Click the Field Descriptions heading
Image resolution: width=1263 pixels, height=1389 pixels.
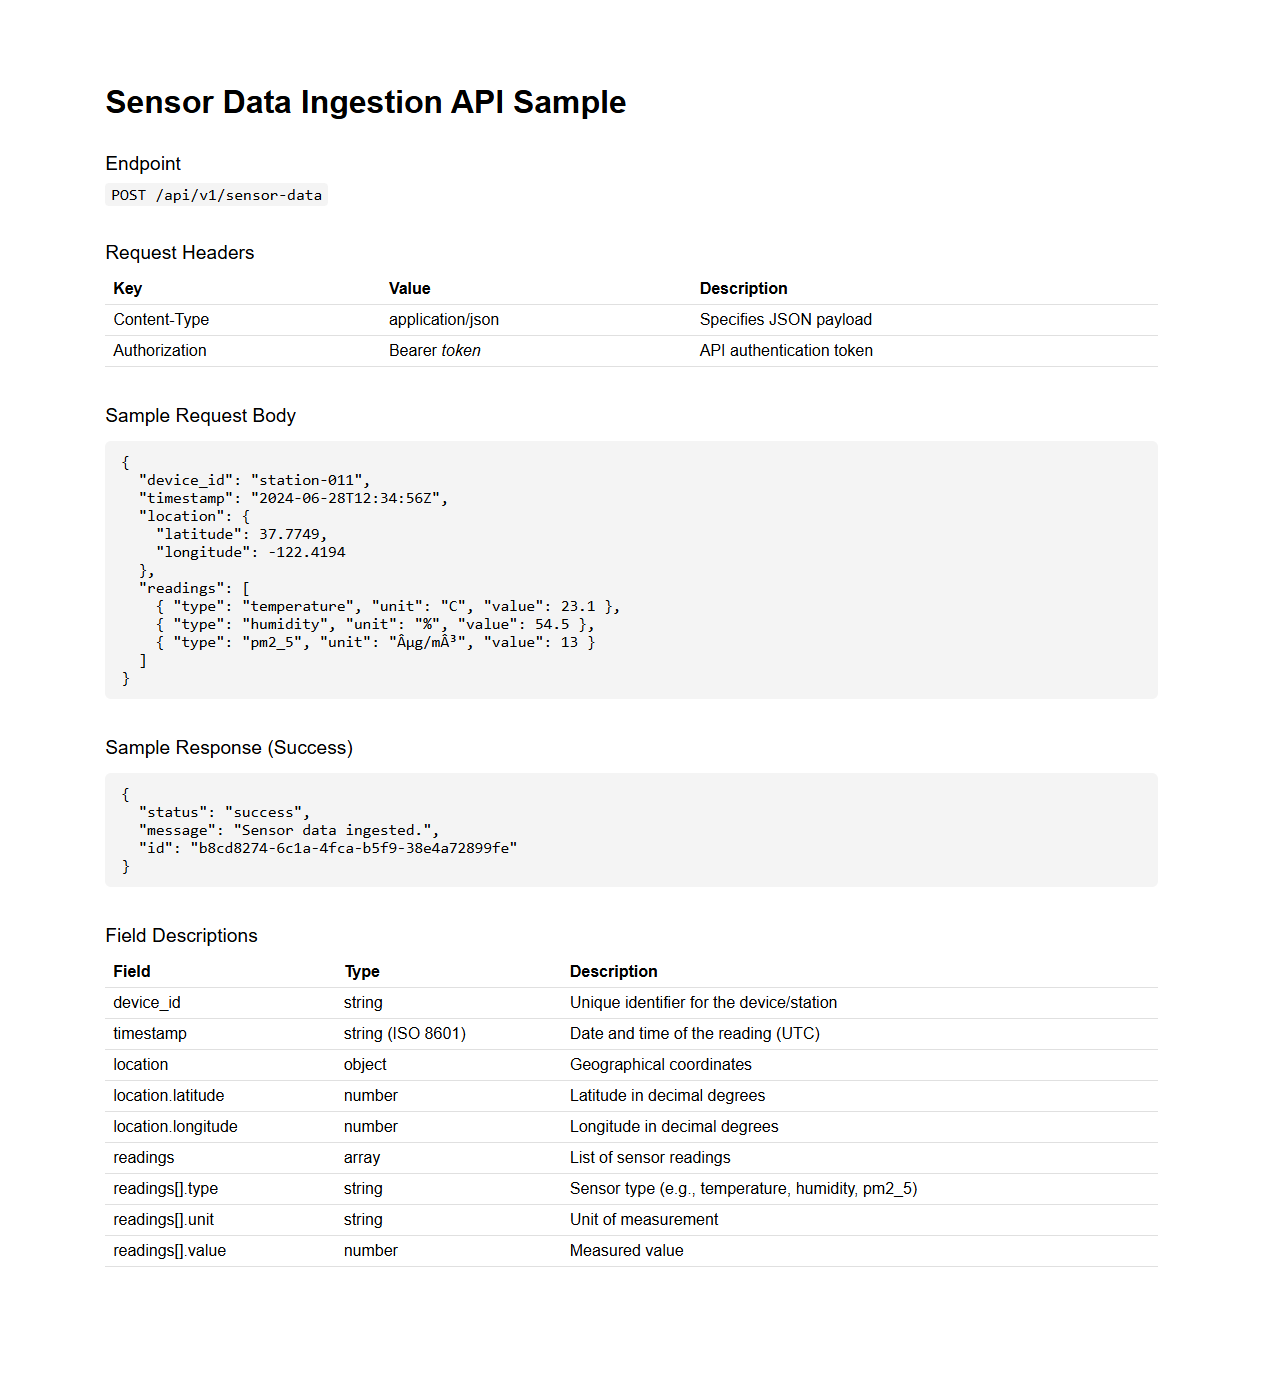point(181,935)
